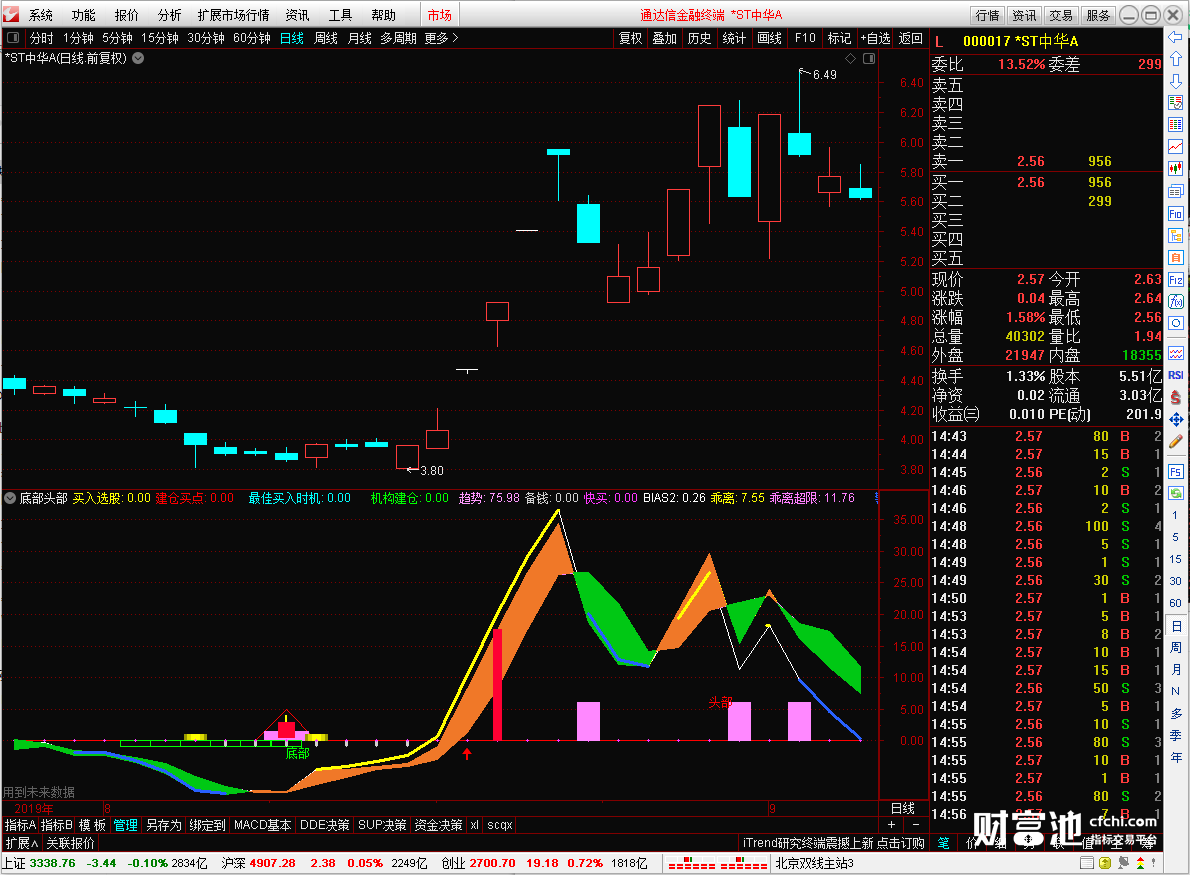This screenshot has height=875, width=1190.
Task: Open the 复权 adjustment dropdown
Action: click(631, 38)
